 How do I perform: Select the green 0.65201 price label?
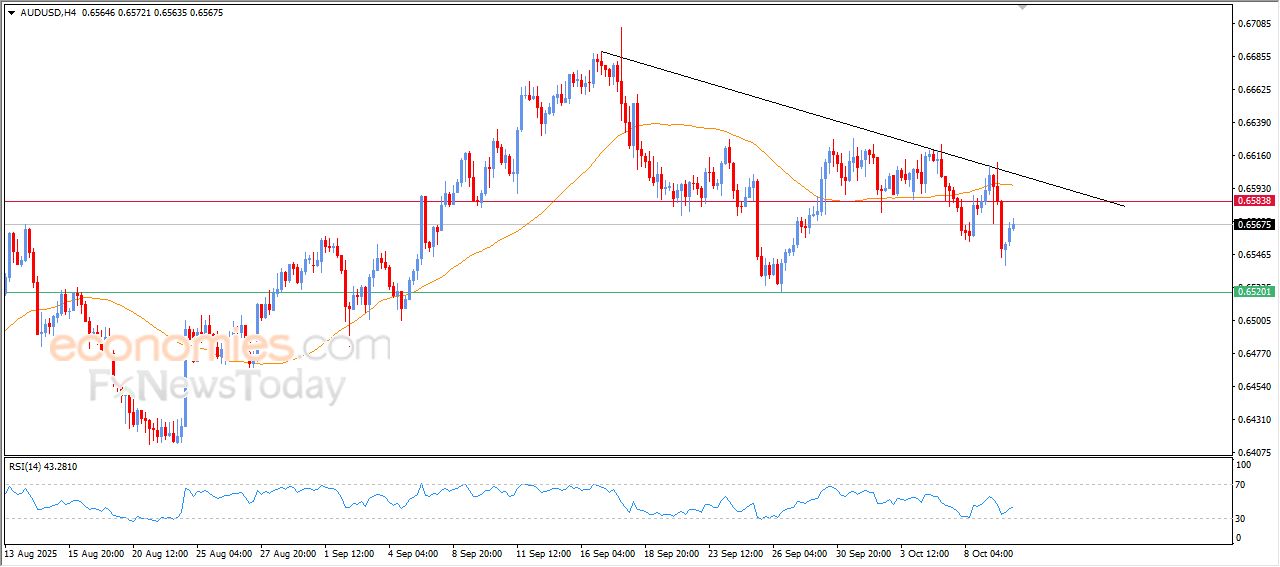[1254, 292]
